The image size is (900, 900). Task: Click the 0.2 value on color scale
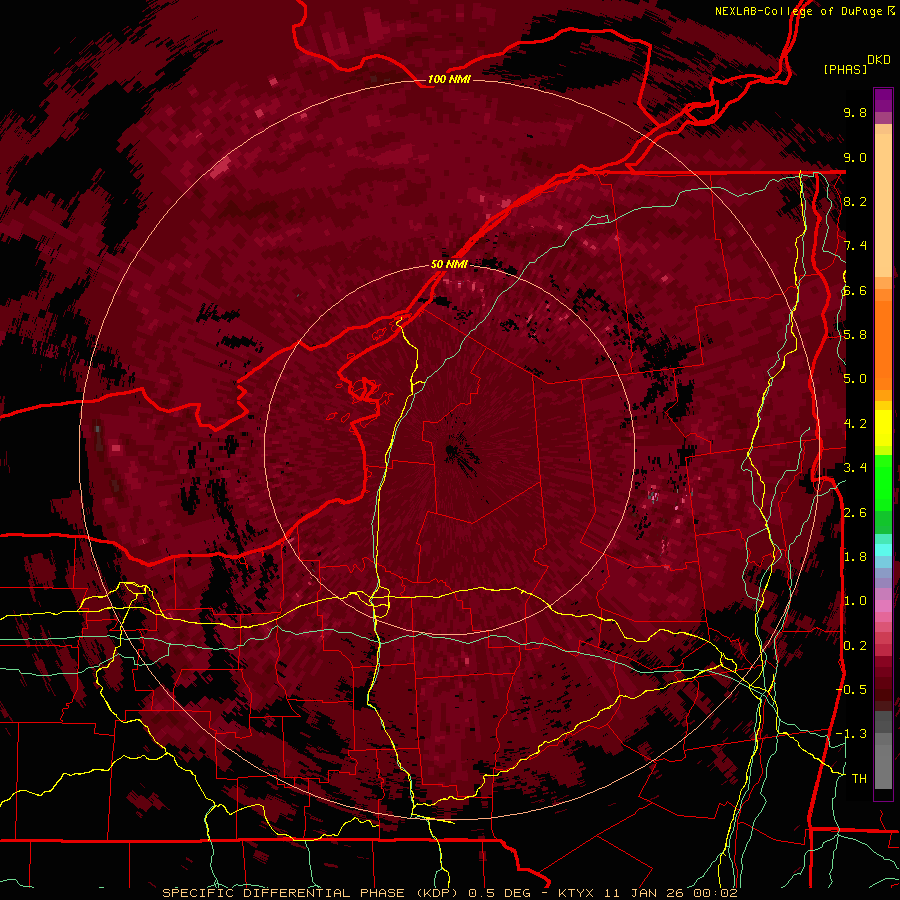pyautogui.click(x=855, y=645)
